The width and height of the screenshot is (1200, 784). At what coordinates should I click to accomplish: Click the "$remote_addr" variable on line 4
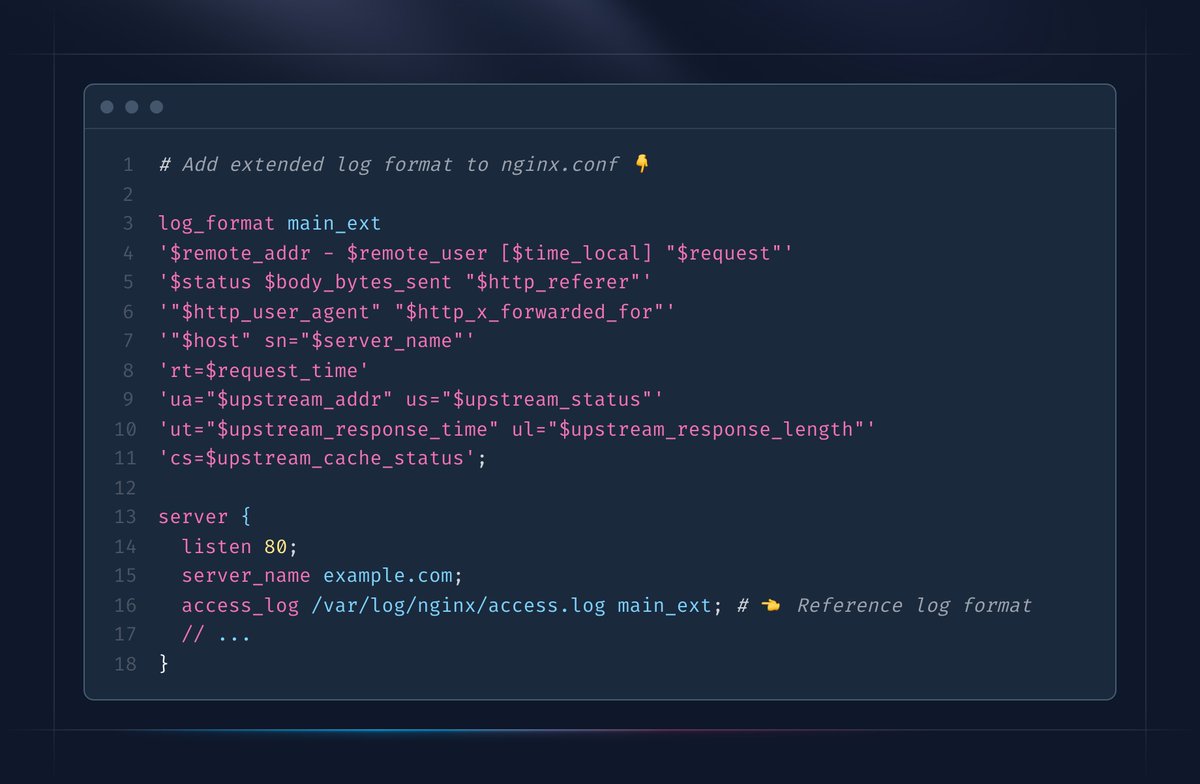tap(241, 253)
